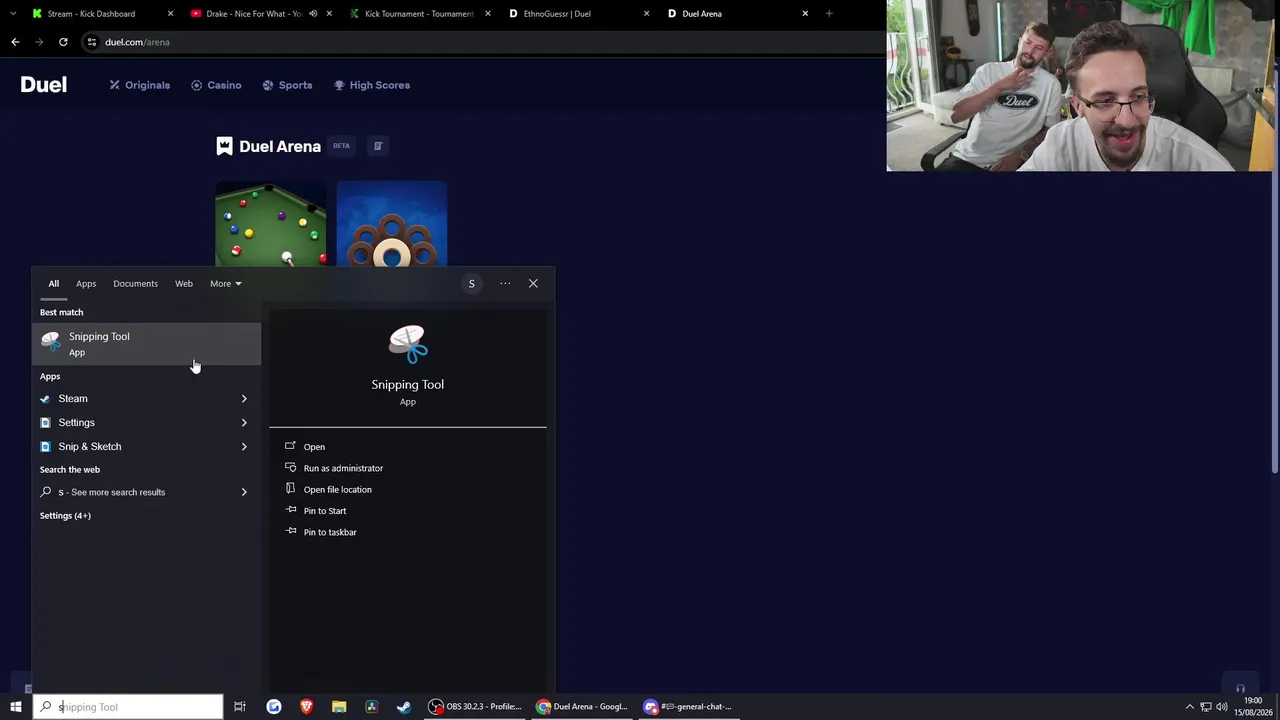1280x720 pixels.
Task: Mute audio icon on Drake tab
Action: tap(313, 14)
